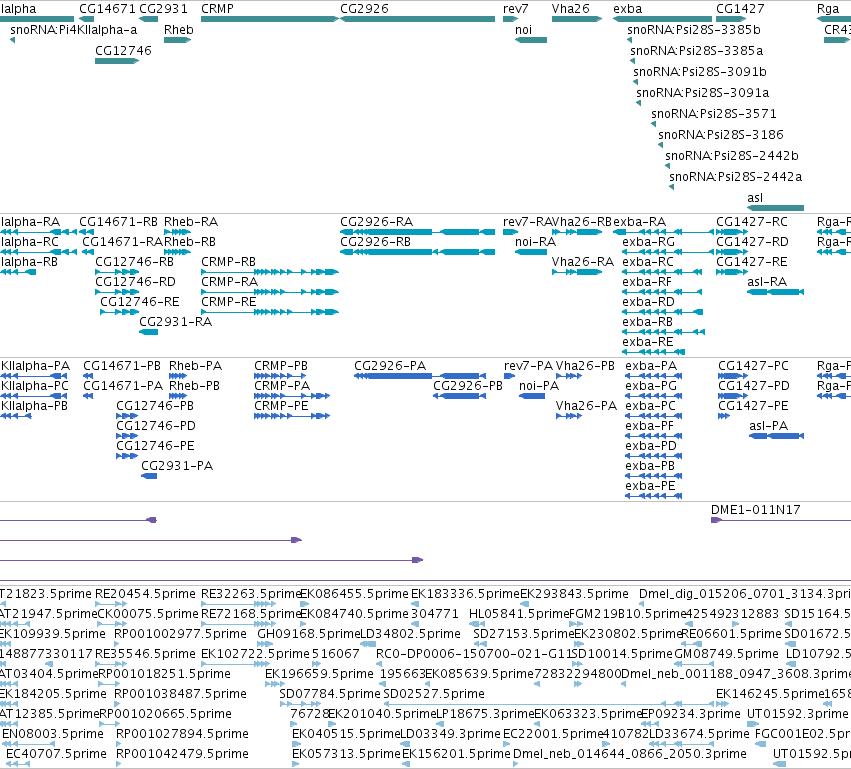Screen dimensions: 851x769
Task: Select the exba-PD protein label
Action: tap(651, 446)
